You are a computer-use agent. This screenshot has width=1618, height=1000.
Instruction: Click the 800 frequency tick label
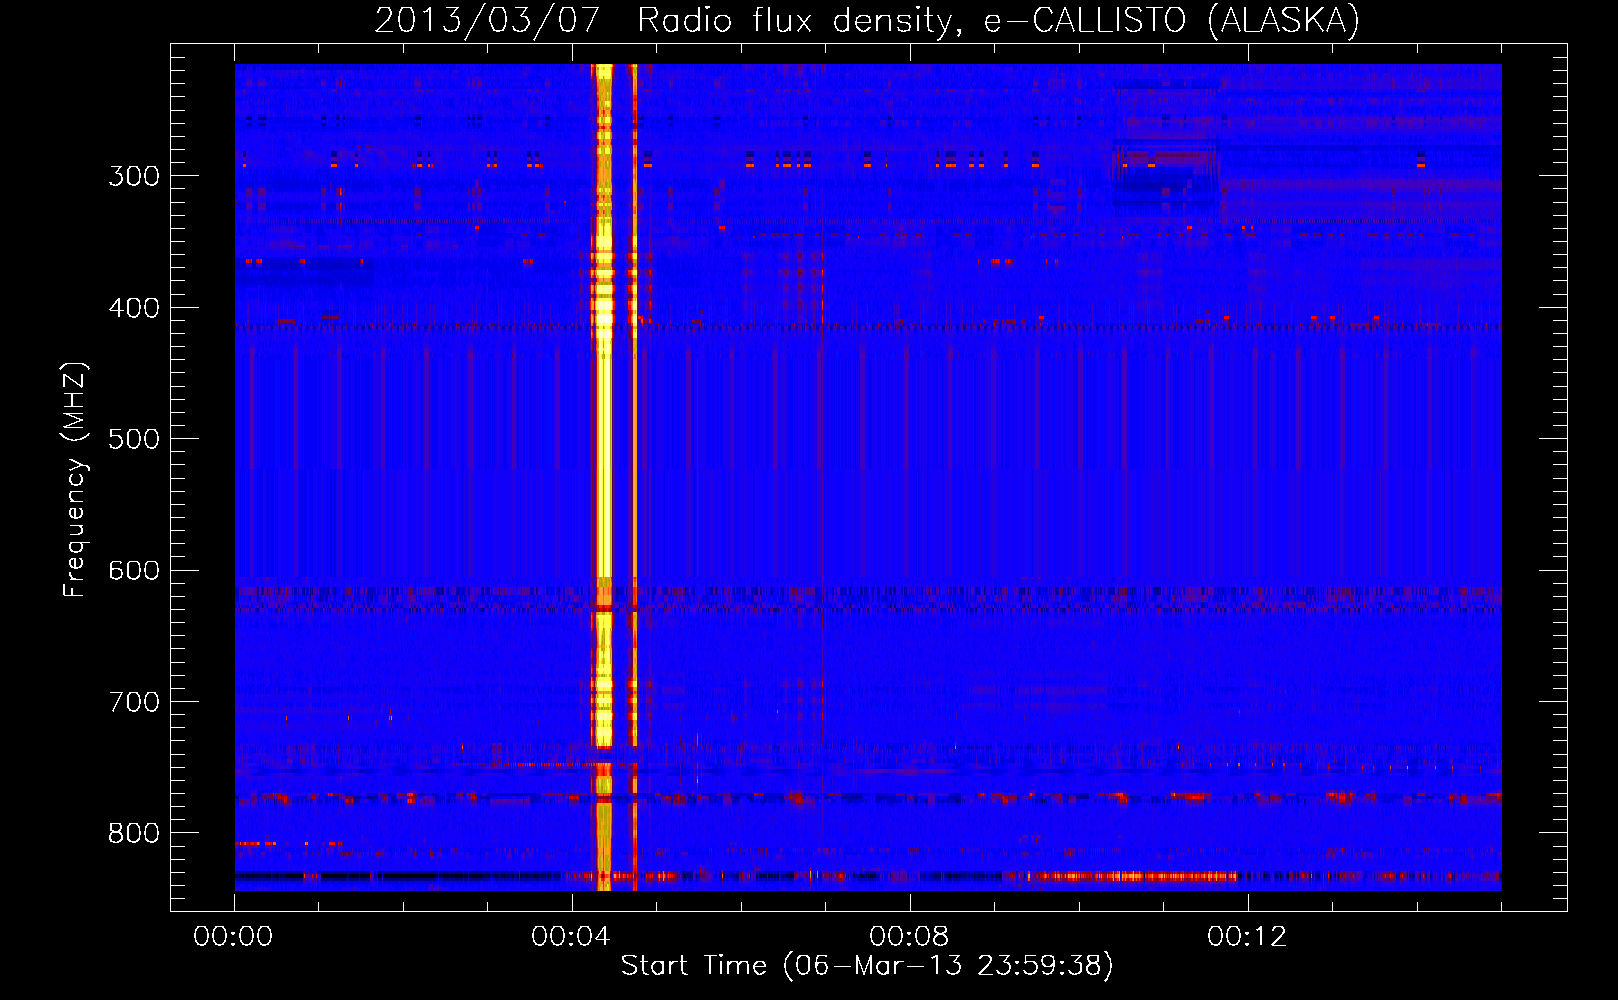click(134, 833)
